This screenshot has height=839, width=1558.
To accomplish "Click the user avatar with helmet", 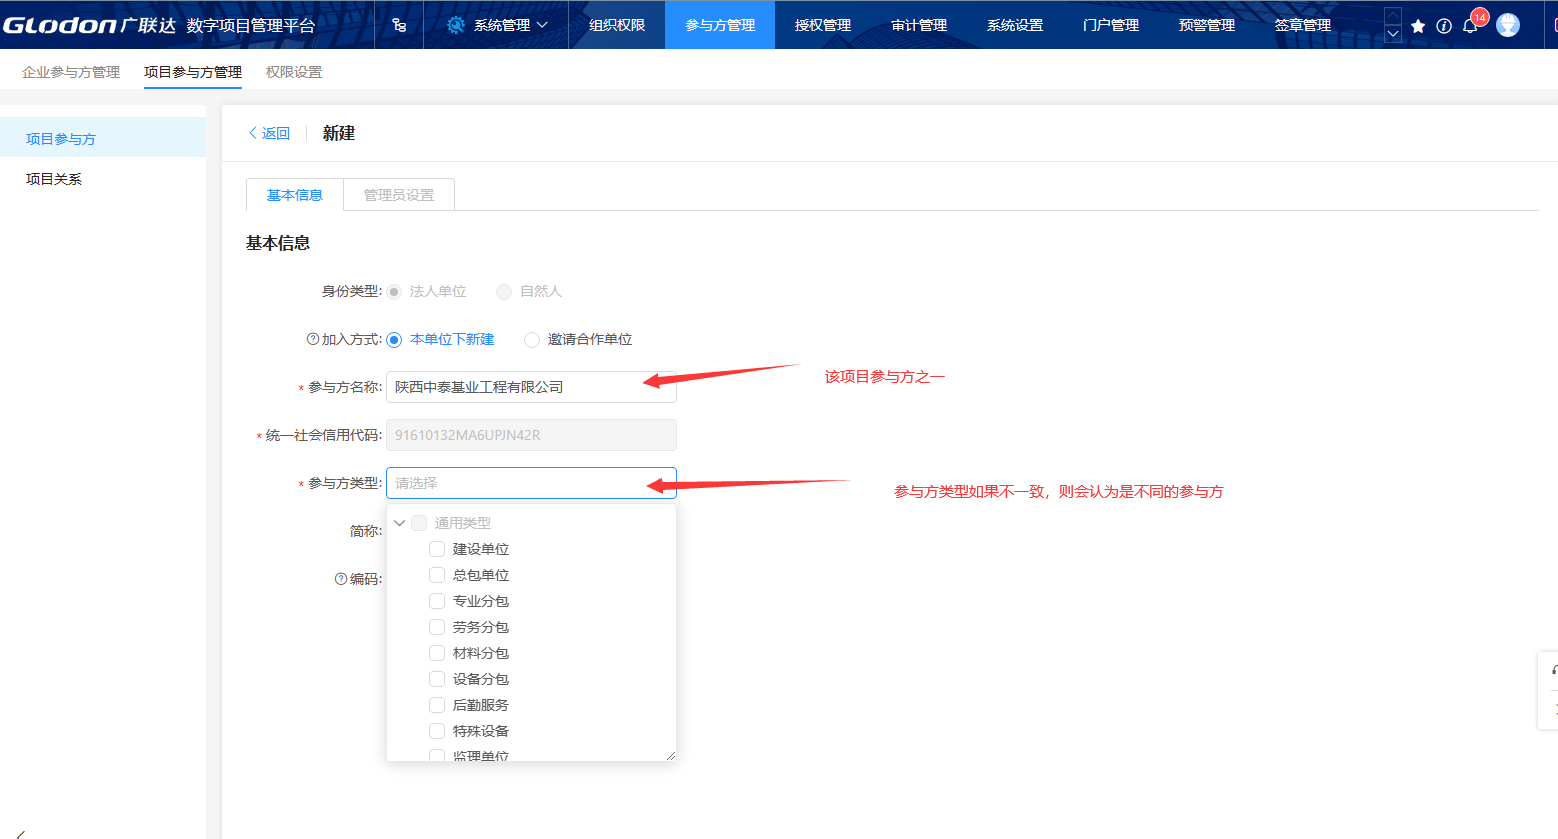I will pos(1508,25).
